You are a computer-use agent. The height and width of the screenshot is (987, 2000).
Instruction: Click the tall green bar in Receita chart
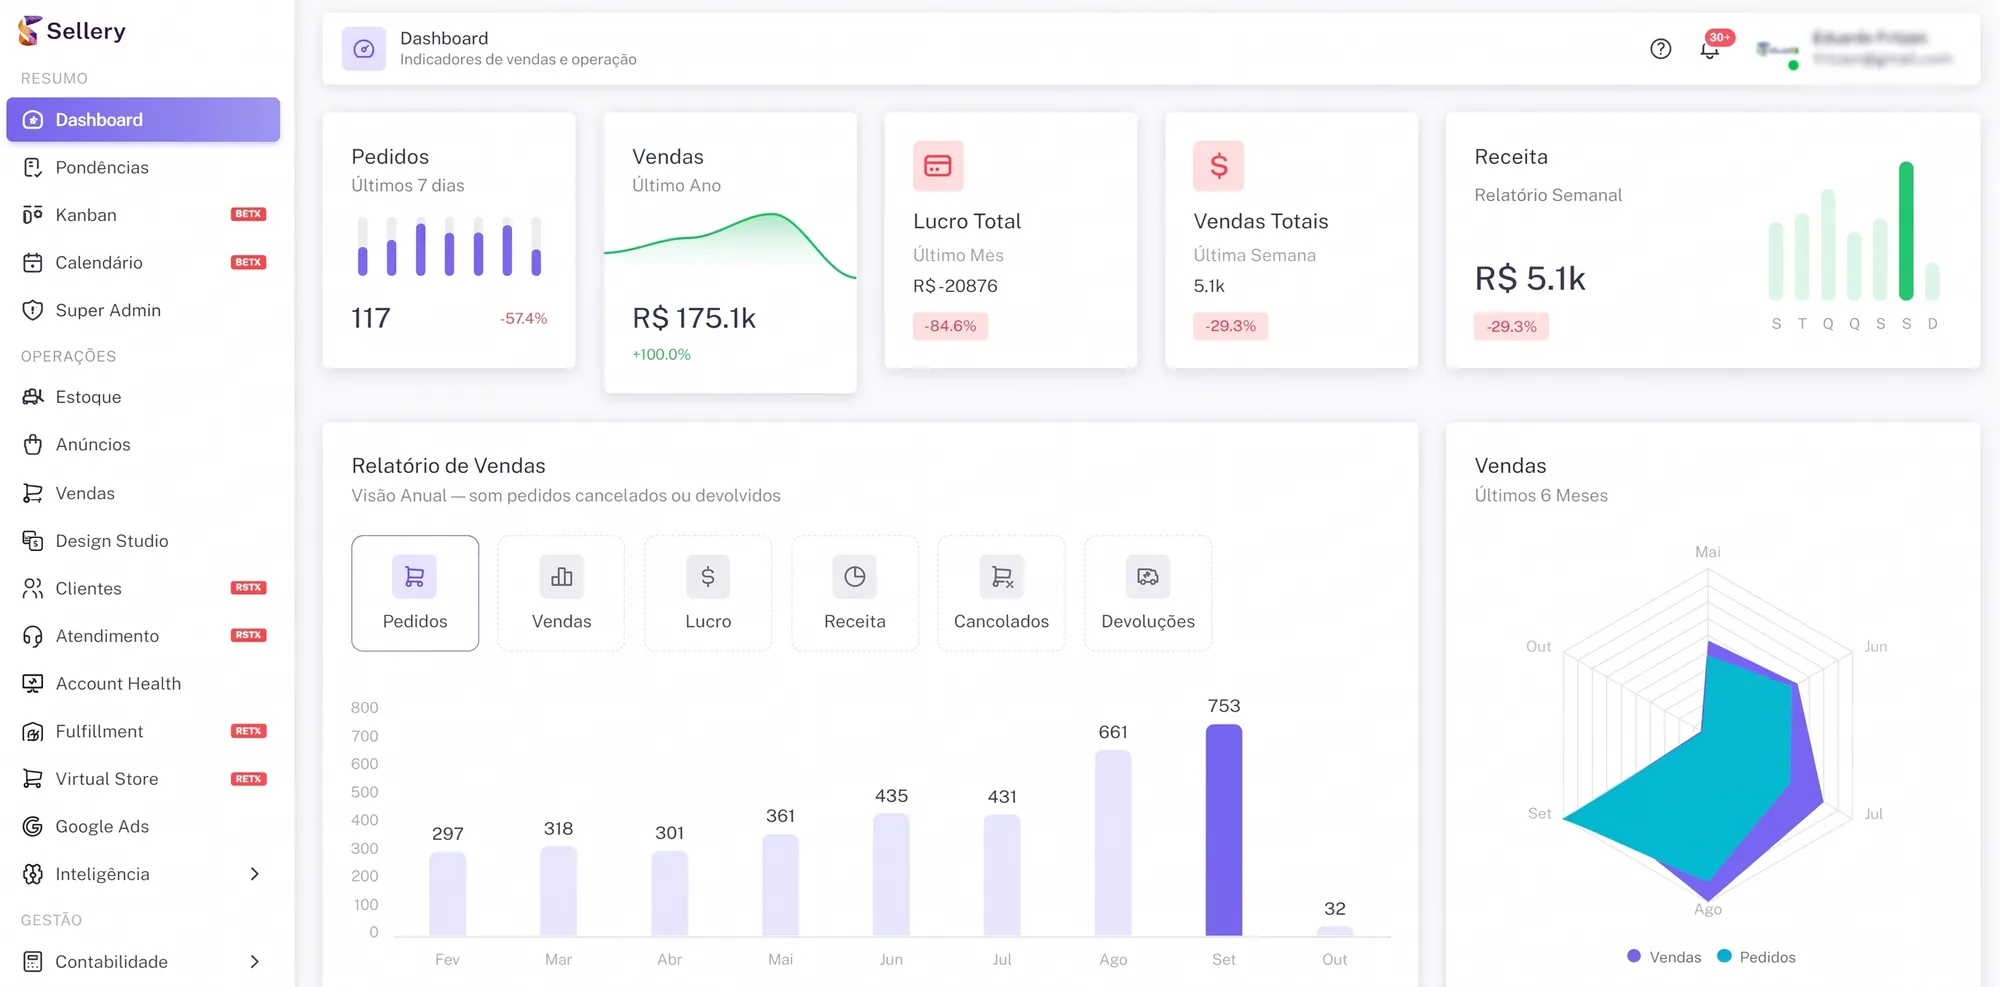[x=1906, y=231]
